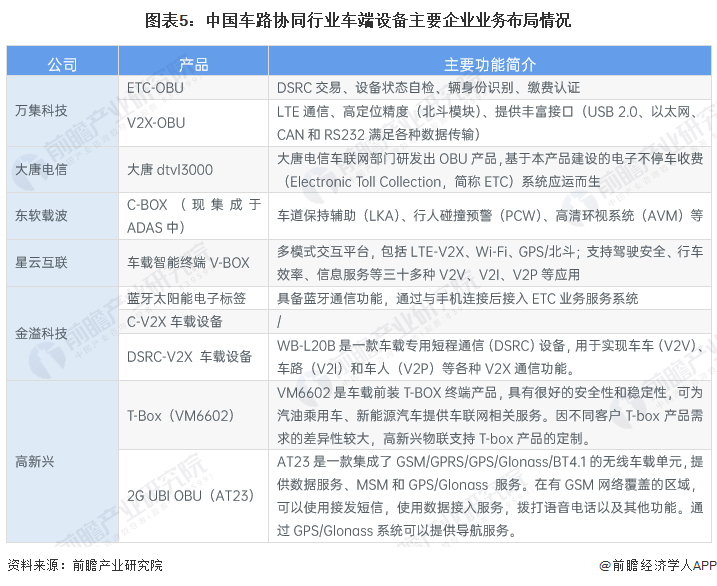Image resolution: width=717 pixels, height=586 pixels.
Task: Click the 大唐 dtvl3000 product cell
Action: coord(170,170)
